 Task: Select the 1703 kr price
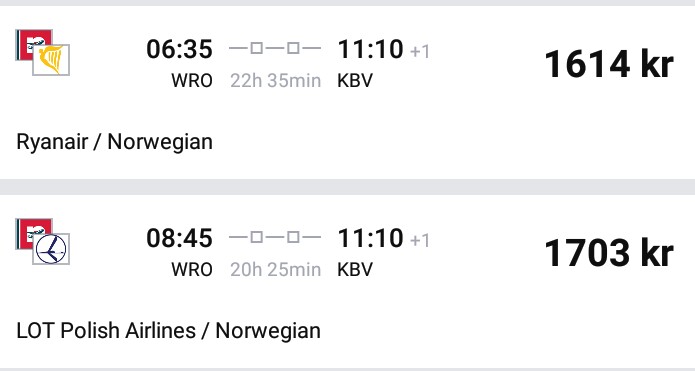point(609,253)
